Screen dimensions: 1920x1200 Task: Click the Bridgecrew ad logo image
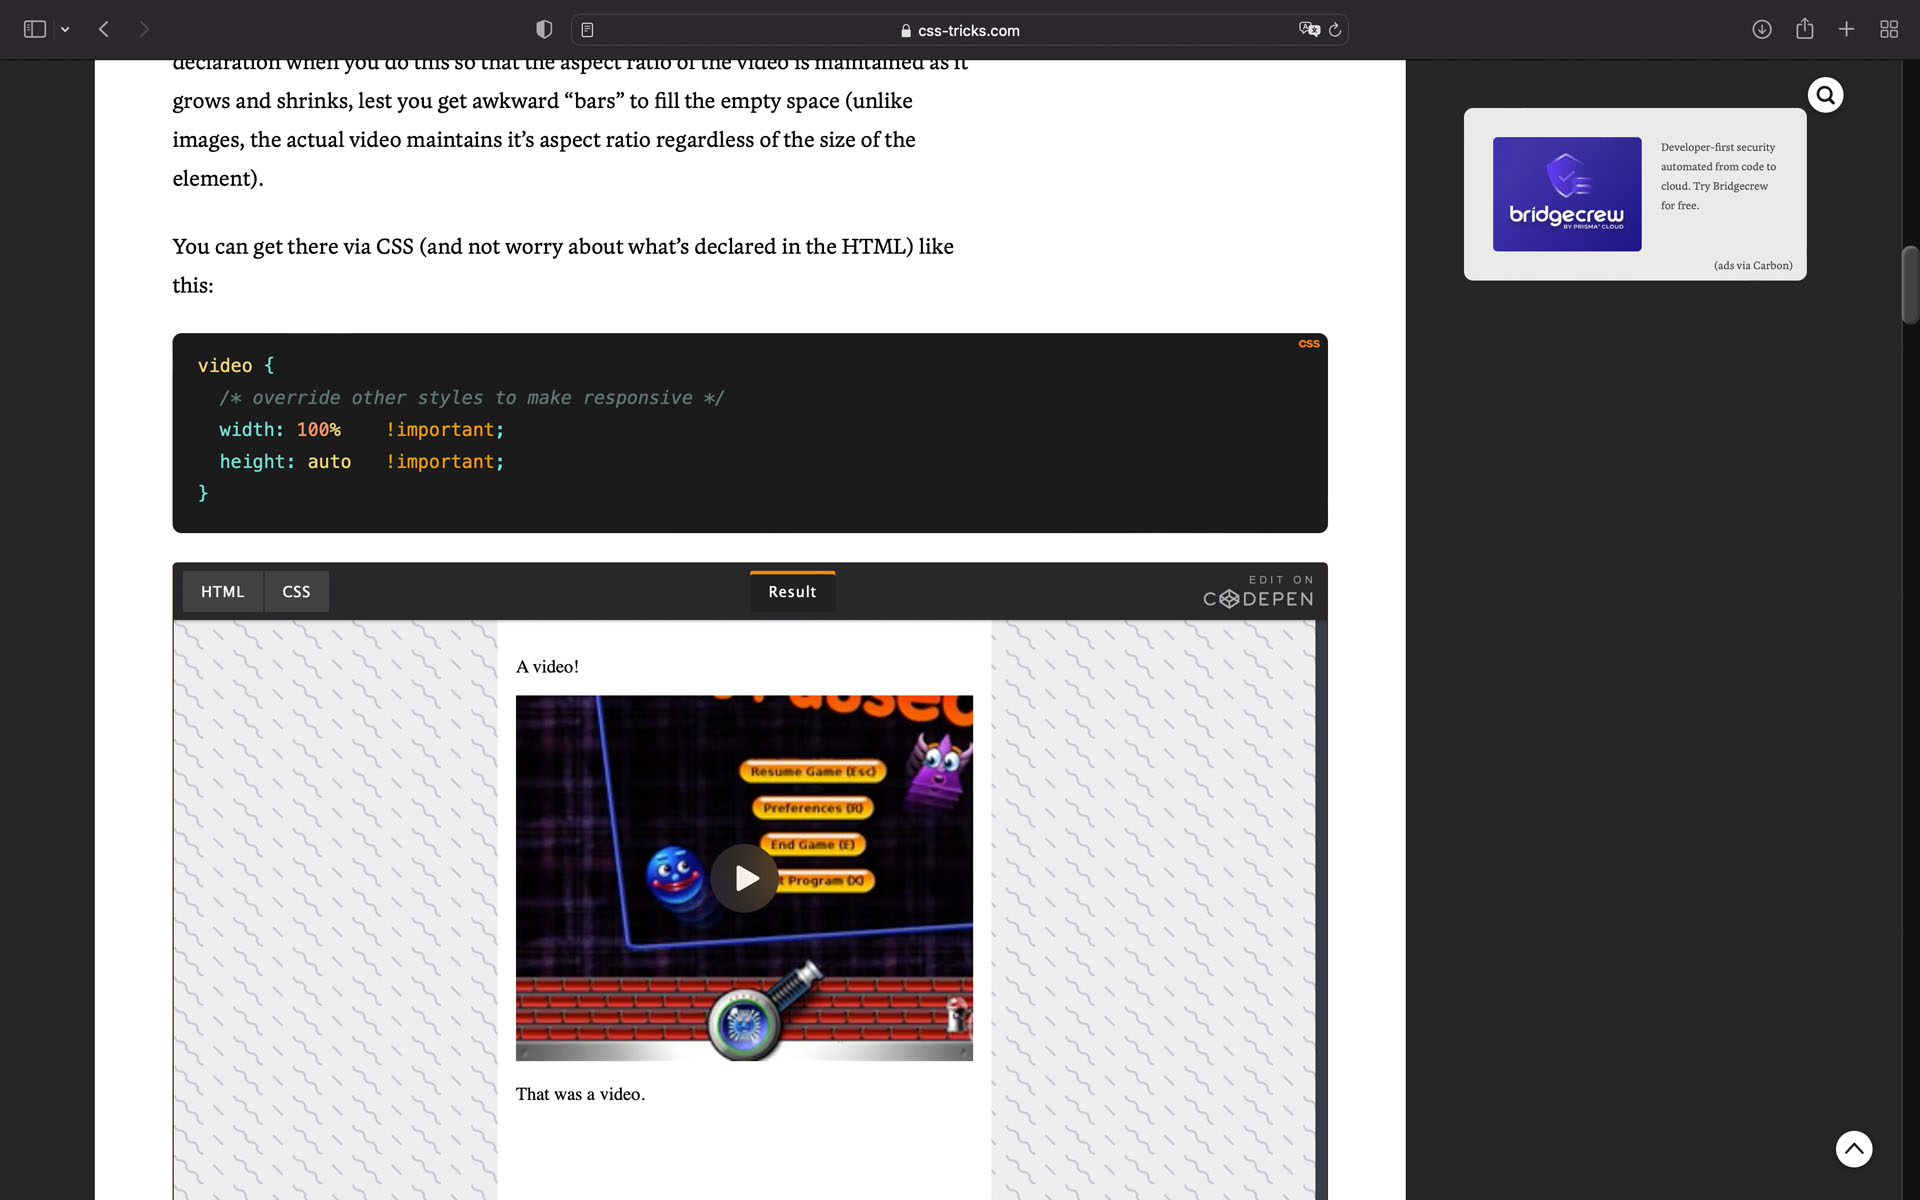1567,194
